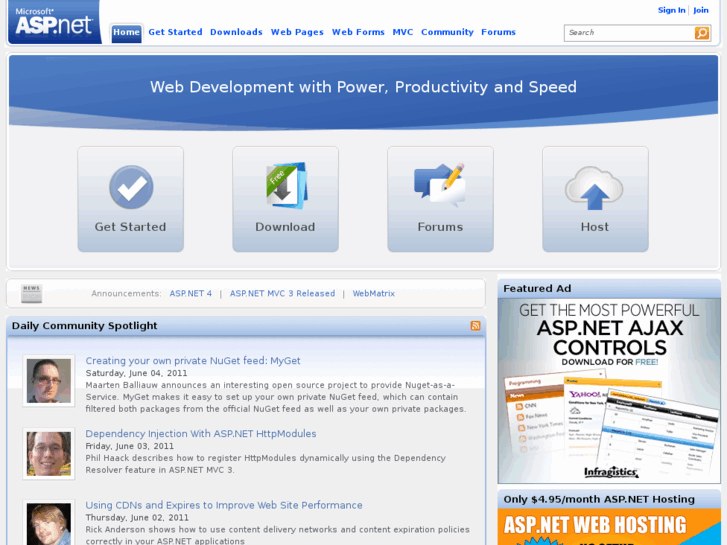The height and width of the screenshot is (545, 727).
Task: Click the Infragistics logo in the ad
Action: 611,472
